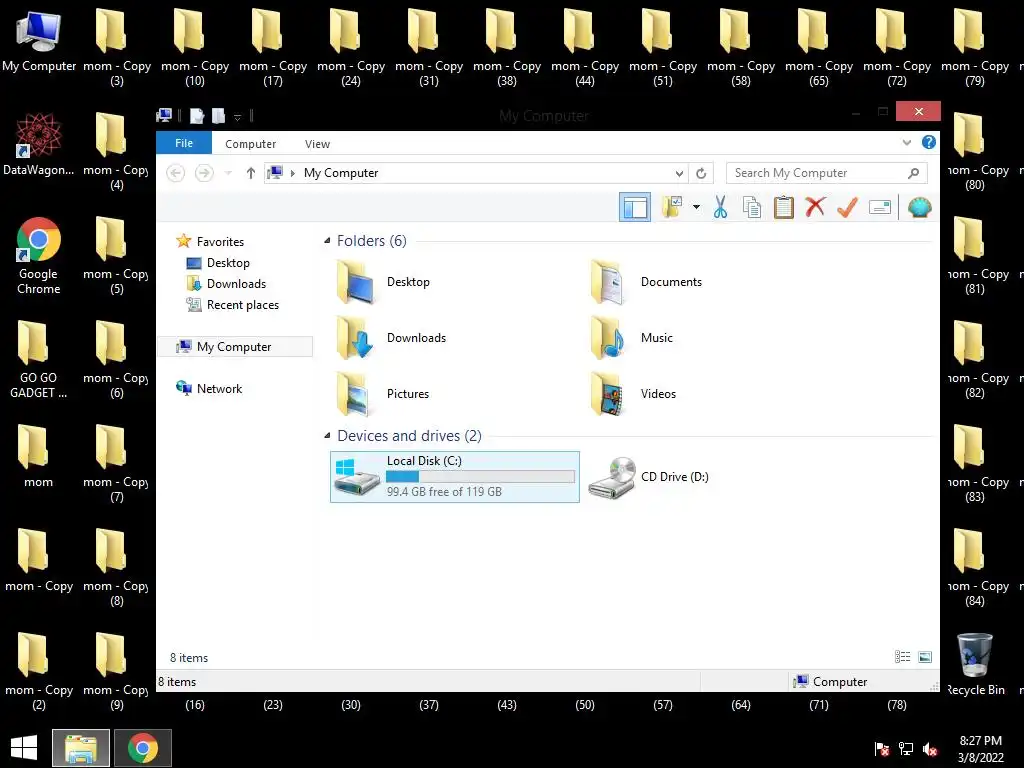Click the red X Delete icon
Image resolution: width=1024 pixels, height=768 pixels.
coord(815,207)
